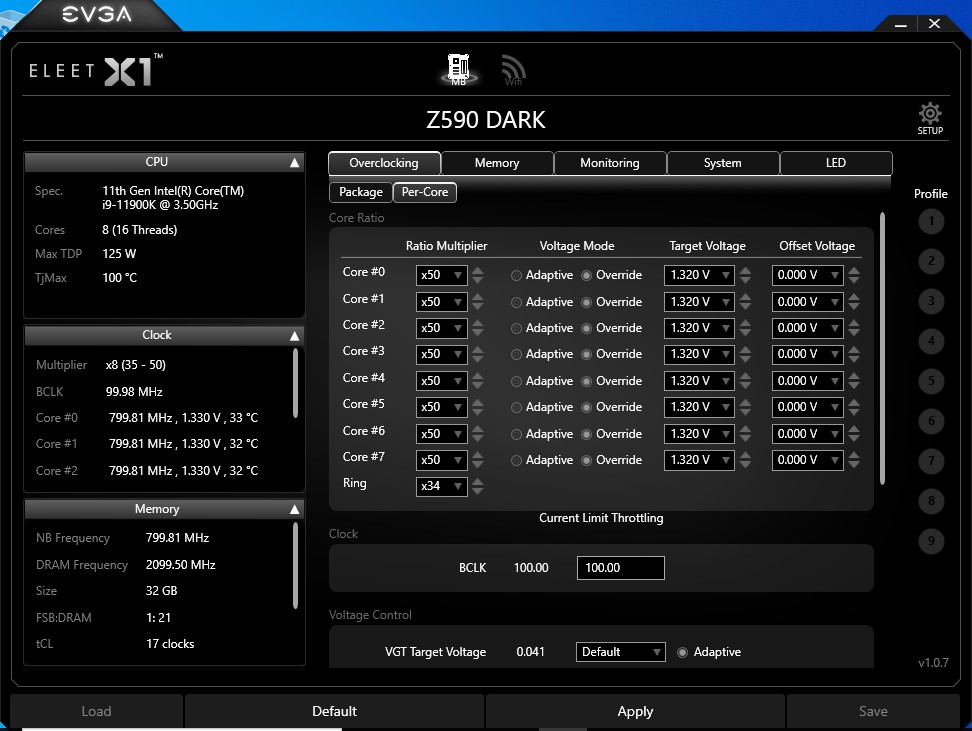Switch to the System tab
The image size is (972, 731).
[723, 163]
